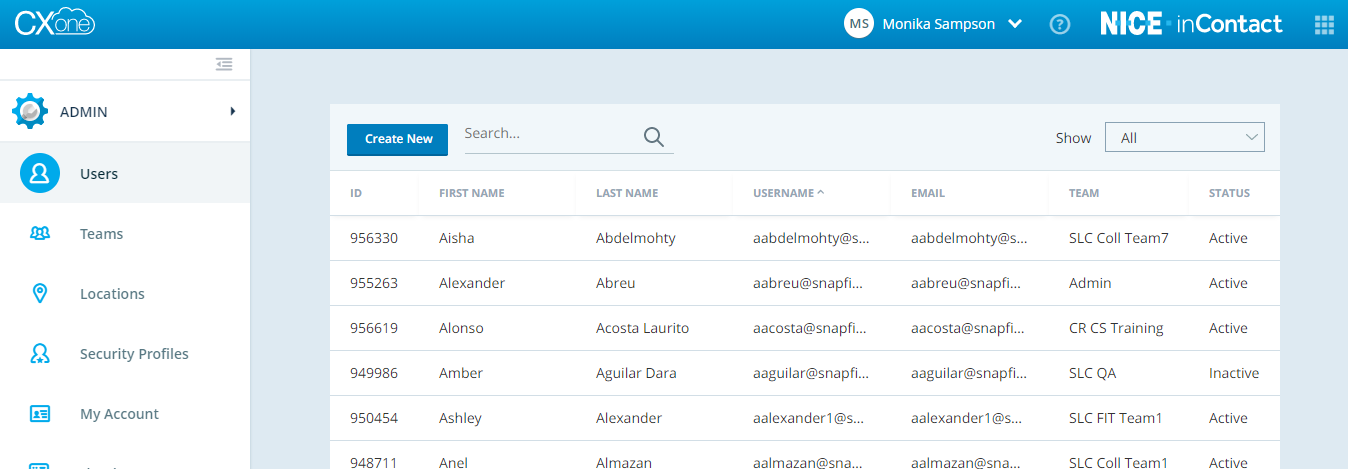Open the application launcher grid icon
The image size is (1348, 469).
[x=1324, y=24]
